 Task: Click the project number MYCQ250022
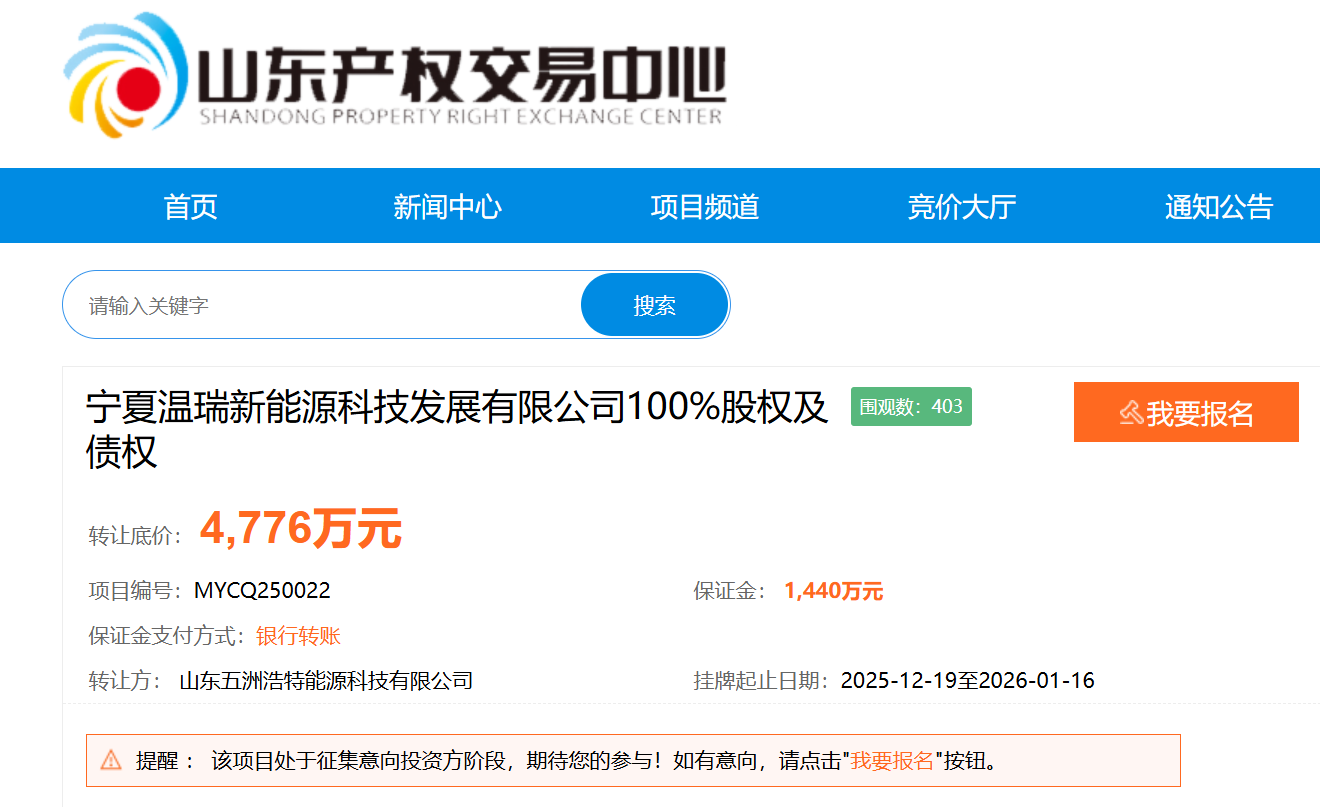click(262, 591)
